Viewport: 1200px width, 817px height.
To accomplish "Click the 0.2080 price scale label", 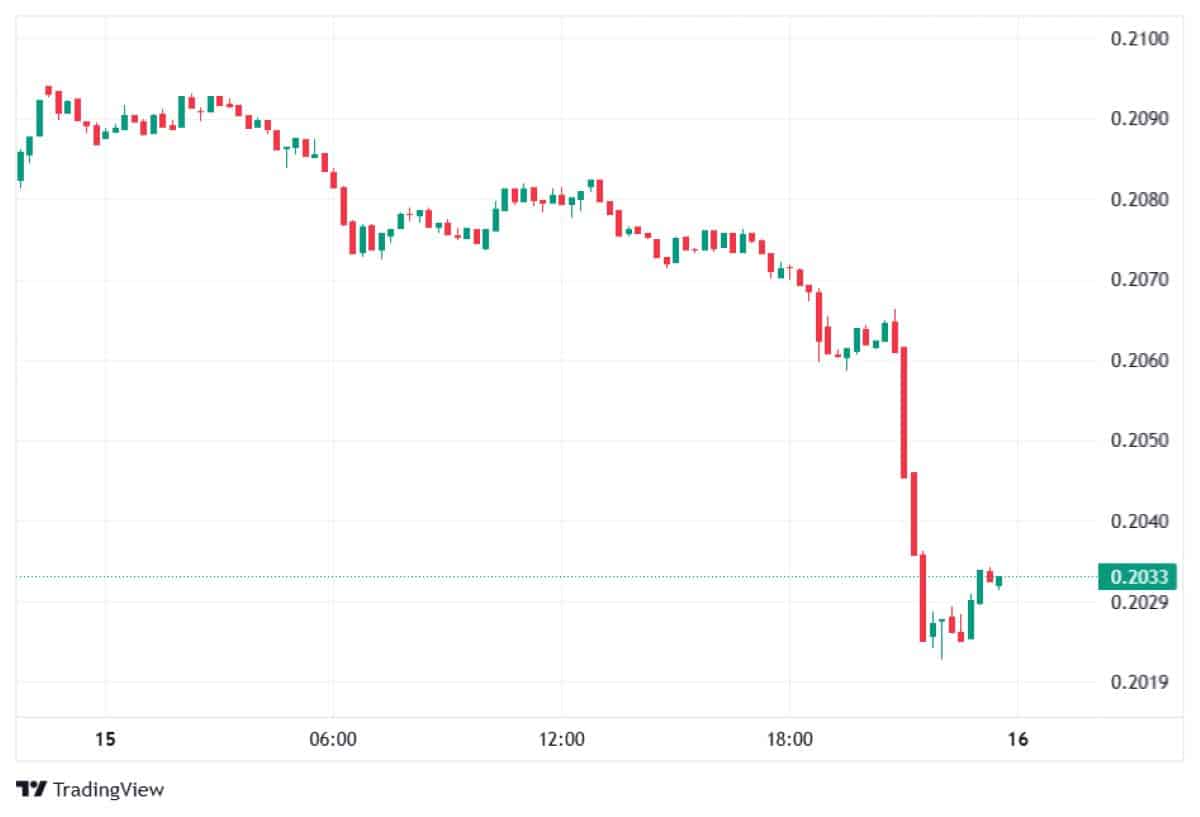I will (1139, 200).
